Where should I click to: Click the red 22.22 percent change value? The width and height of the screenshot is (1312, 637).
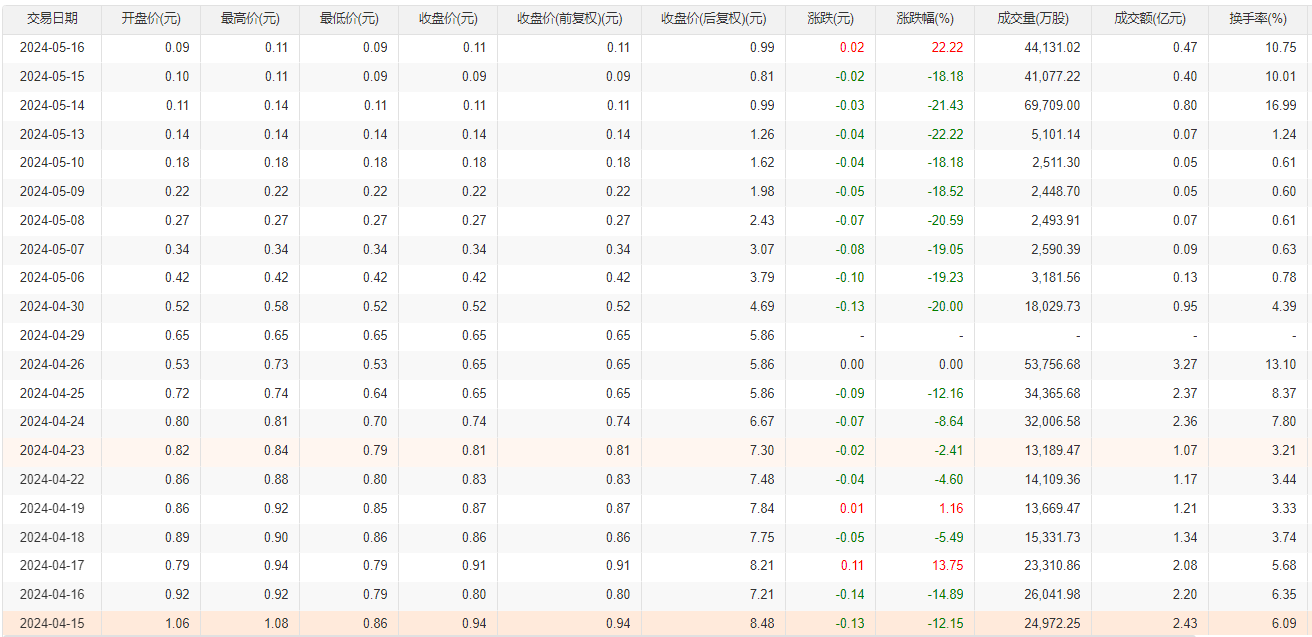point(947,48)
